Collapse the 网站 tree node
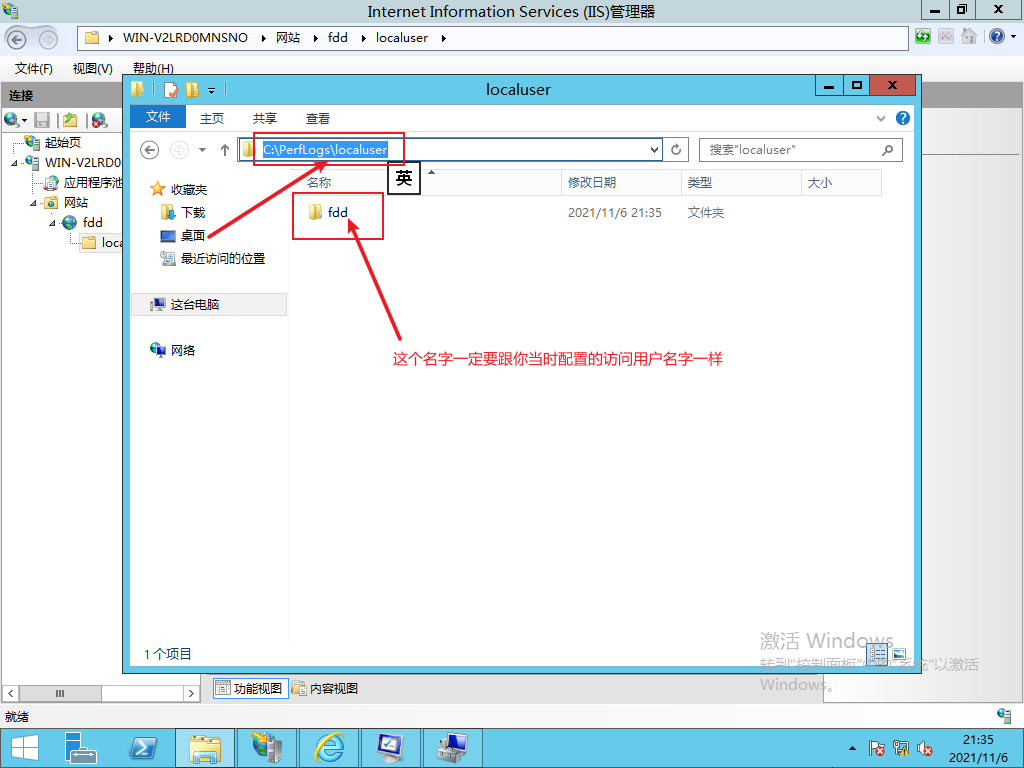1024x768 pixels. point(33,203)
